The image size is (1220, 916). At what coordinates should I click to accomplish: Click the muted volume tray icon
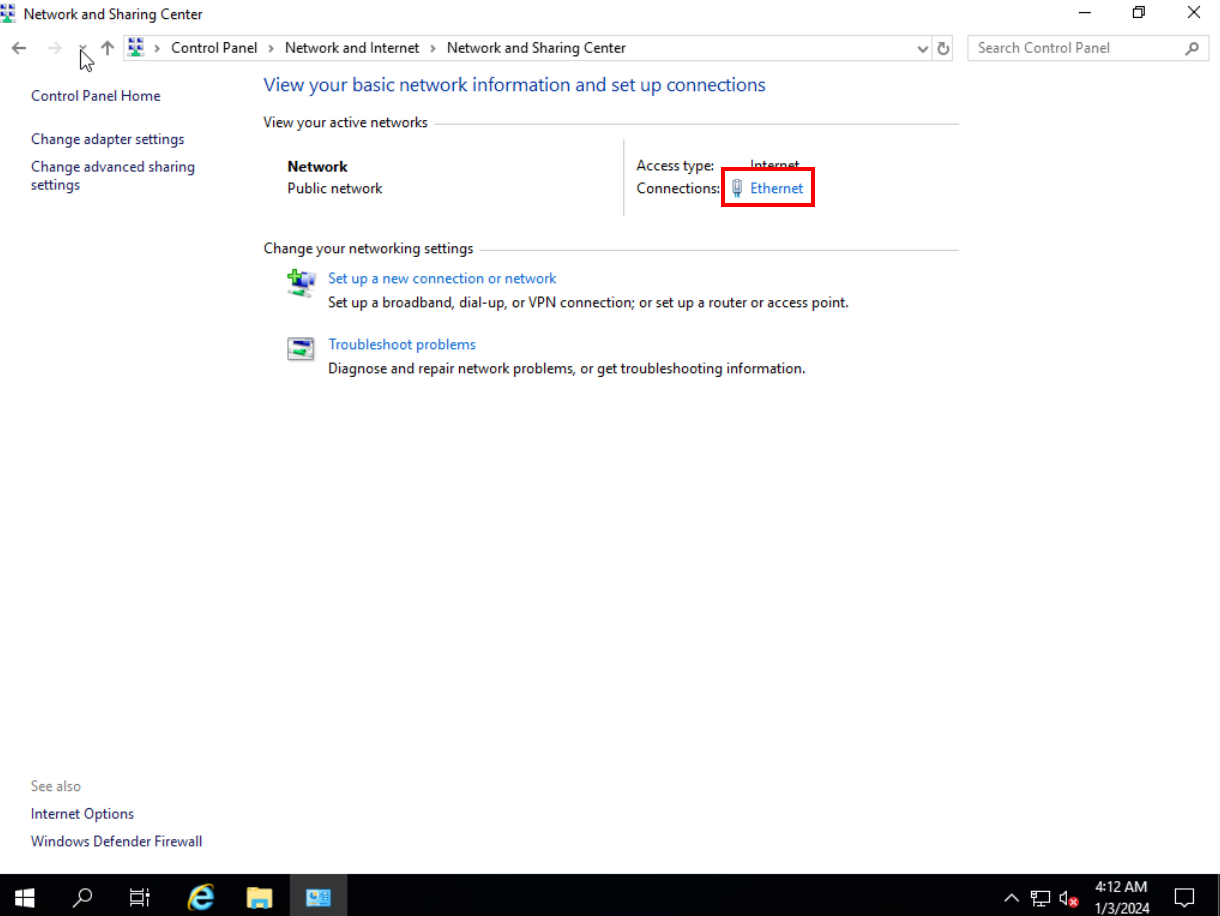coord(1068,898)
